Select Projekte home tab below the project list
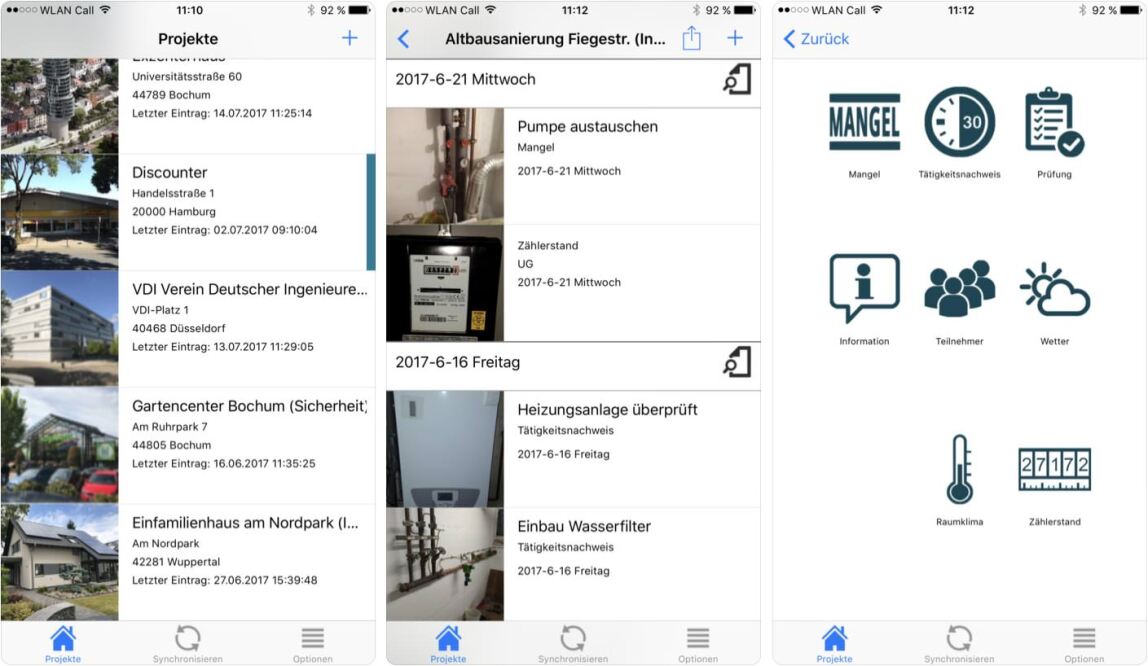Image resolution: width=1148 pixels, height=666 pixels. 63,644
